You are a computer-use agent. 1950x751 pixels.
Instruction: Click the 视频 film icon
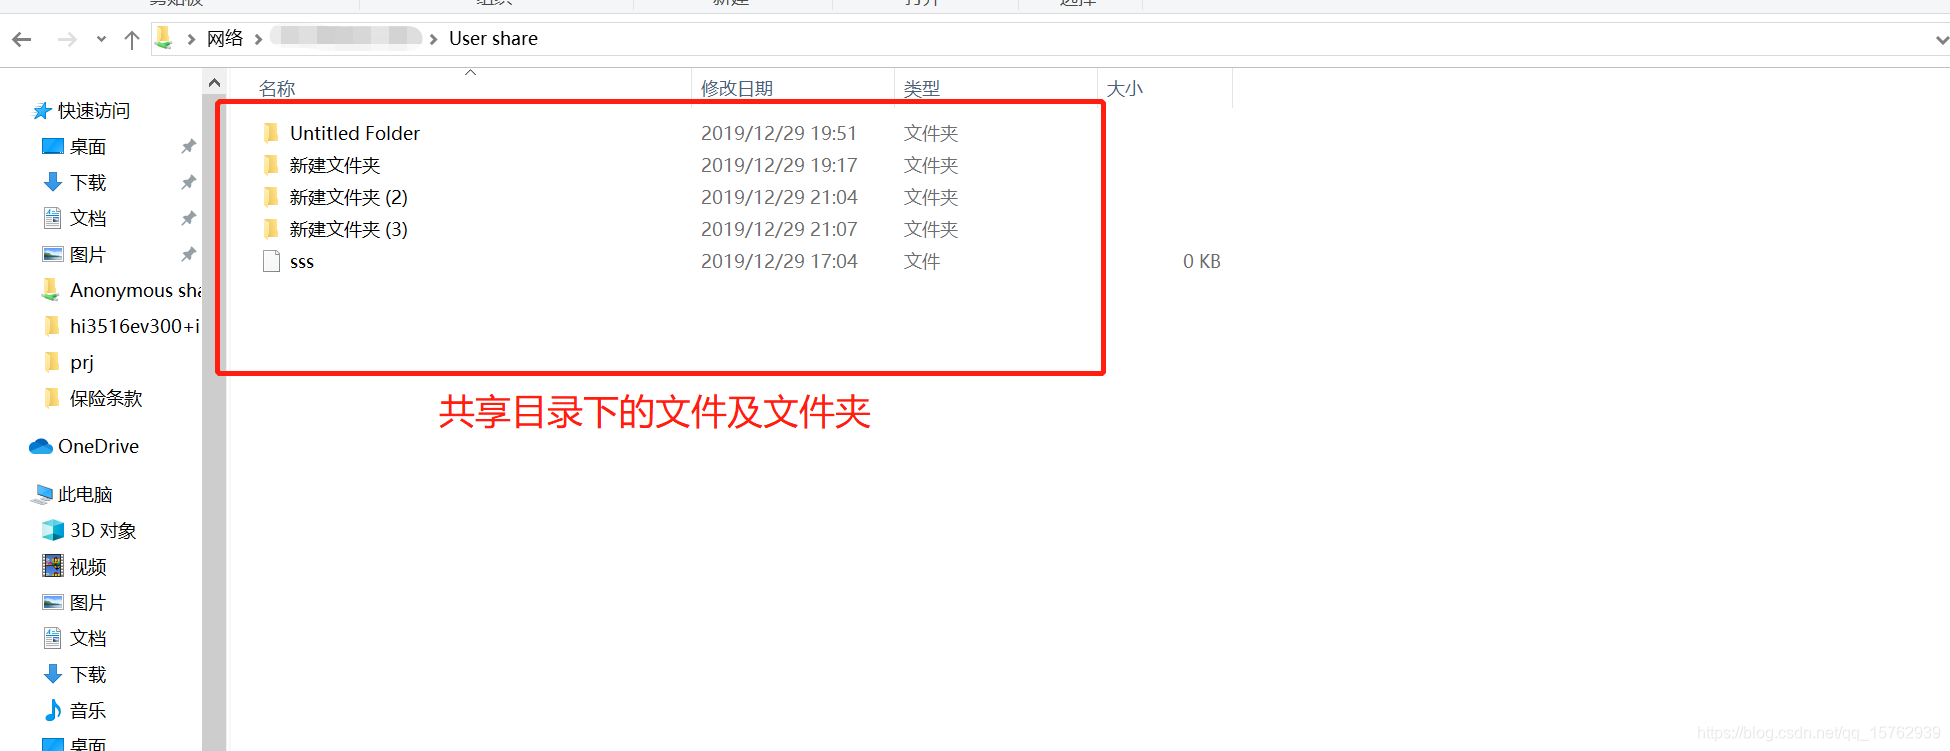[53, 566]
